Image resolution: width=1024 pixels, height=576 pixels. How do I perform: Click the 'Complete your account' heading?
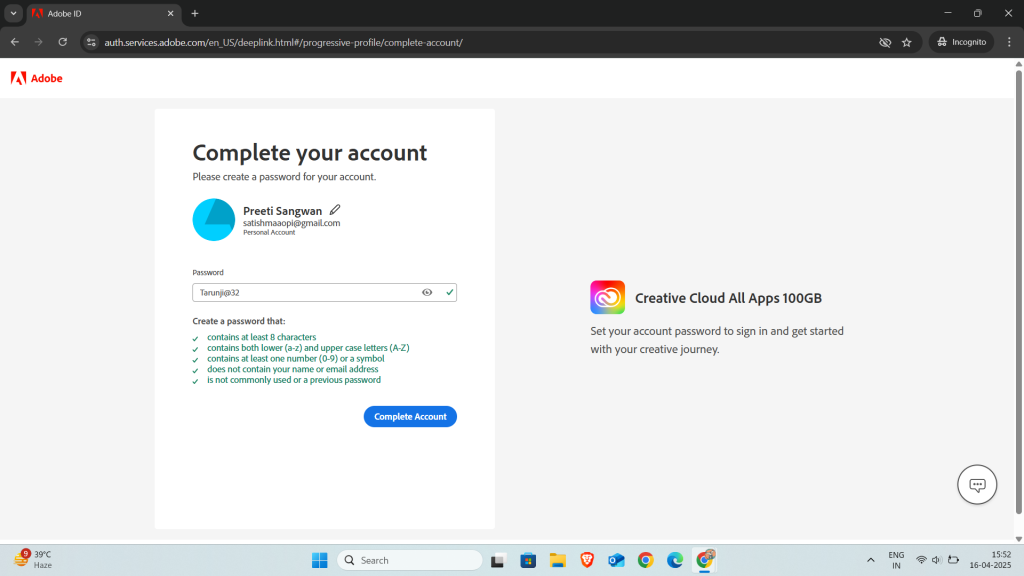310,153
